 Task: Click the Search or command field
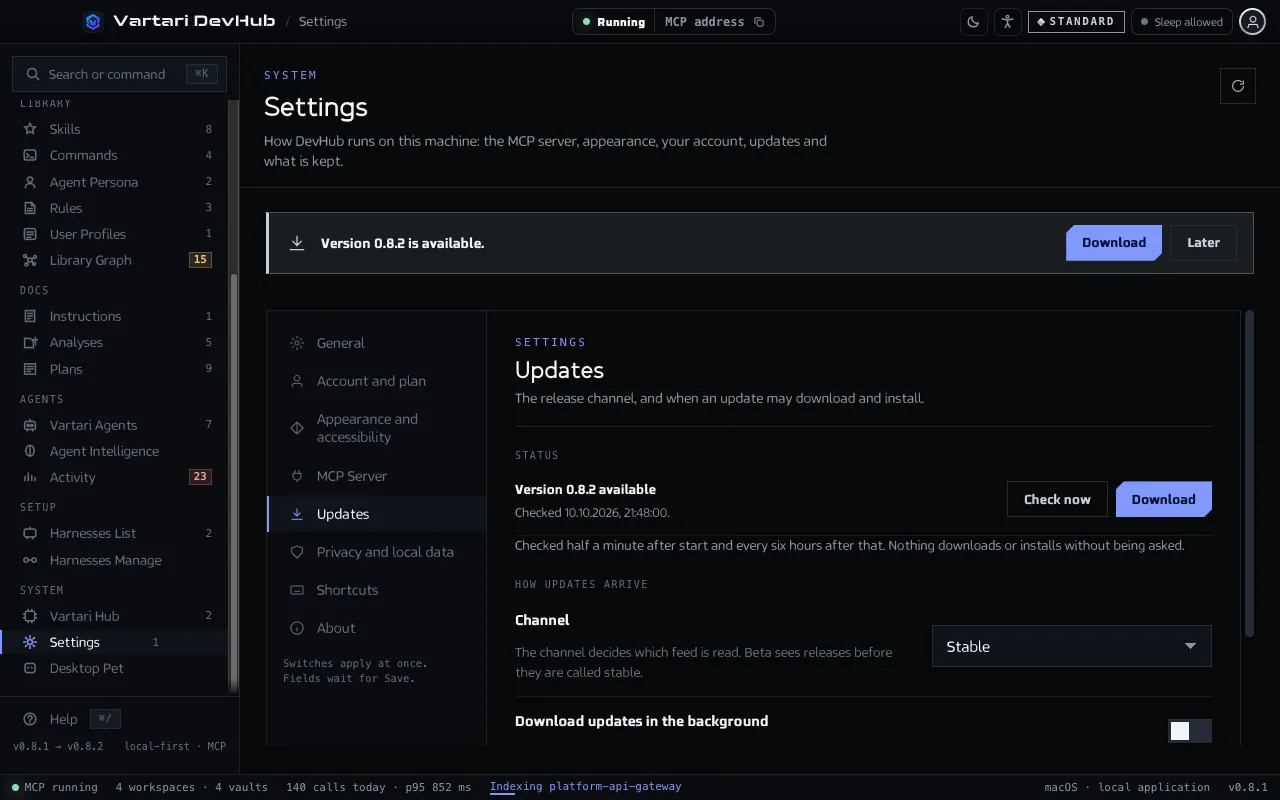(119, 74)
